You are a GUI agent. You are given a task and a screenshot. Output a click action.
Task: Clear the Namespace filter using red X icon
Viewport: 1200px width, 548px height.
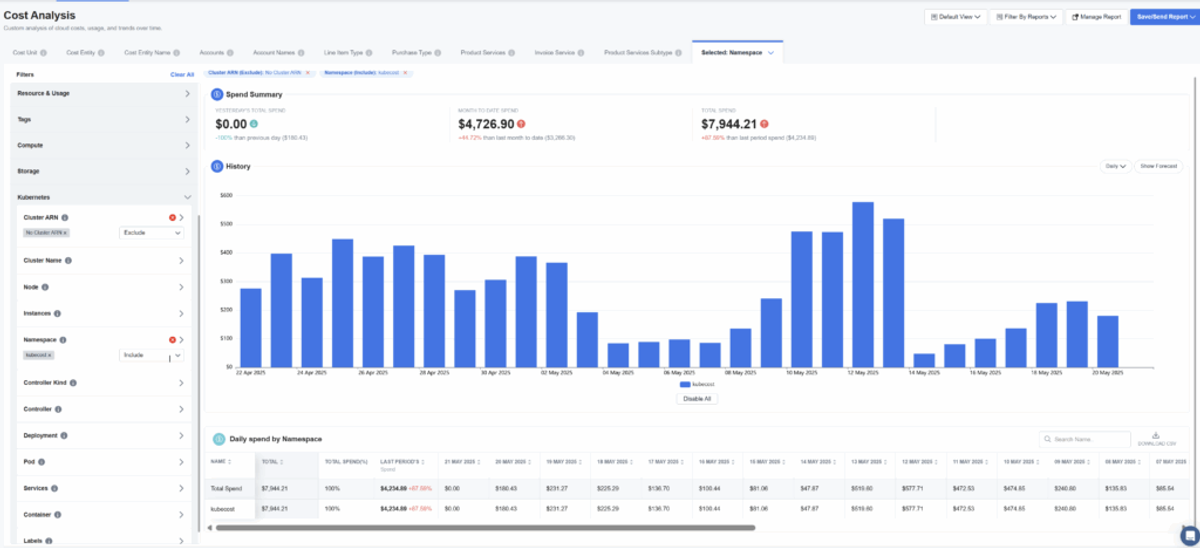172,340
